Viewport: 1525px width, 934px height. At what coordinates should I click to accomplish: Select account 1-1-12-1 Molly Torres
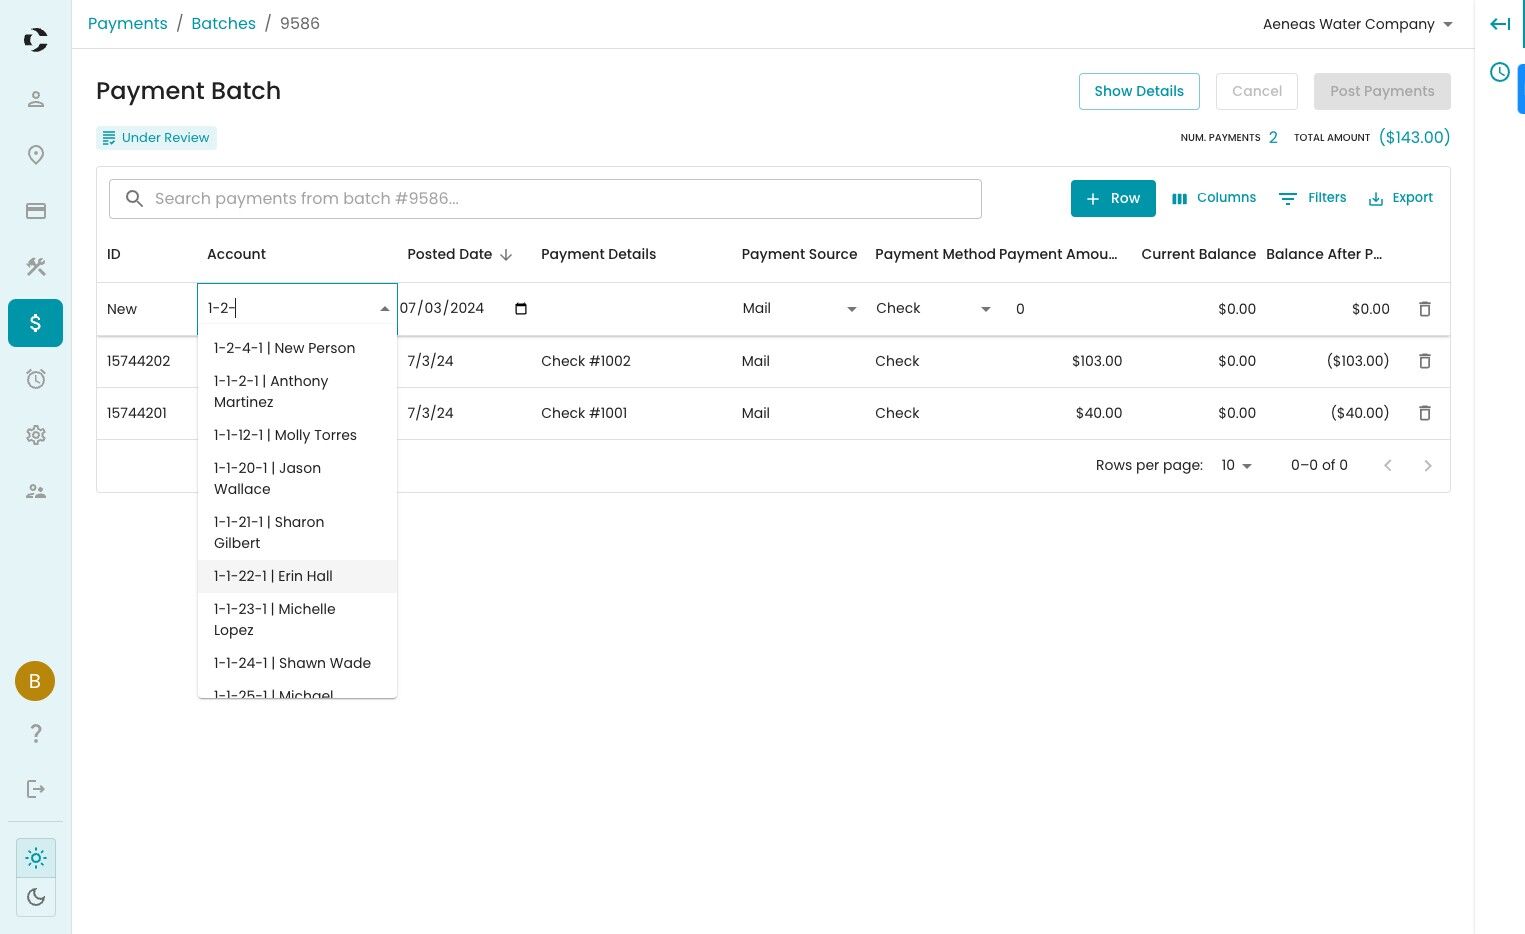coord(297,435)
